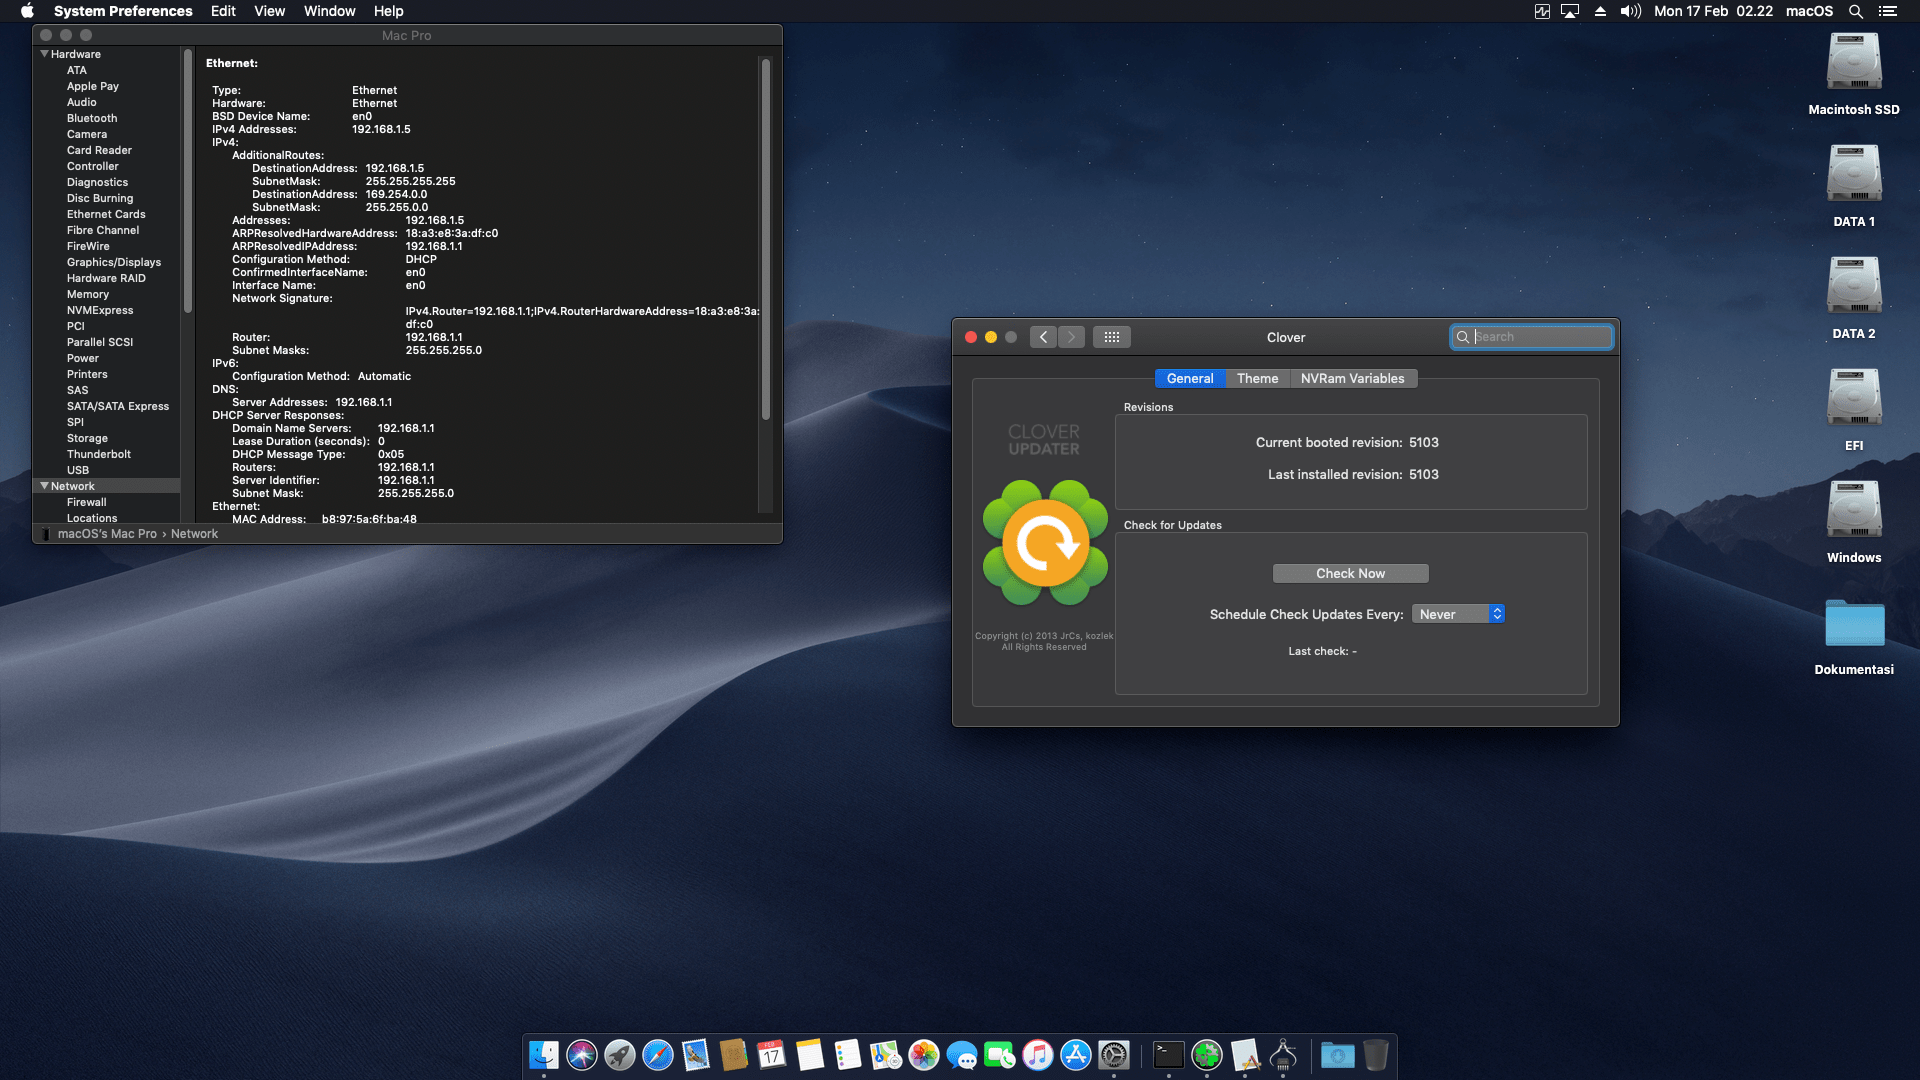Click the macOS user name in menu bar
This screenshot has width=1920, height=1080.
pyautogui.click(x=1809, y=11)
